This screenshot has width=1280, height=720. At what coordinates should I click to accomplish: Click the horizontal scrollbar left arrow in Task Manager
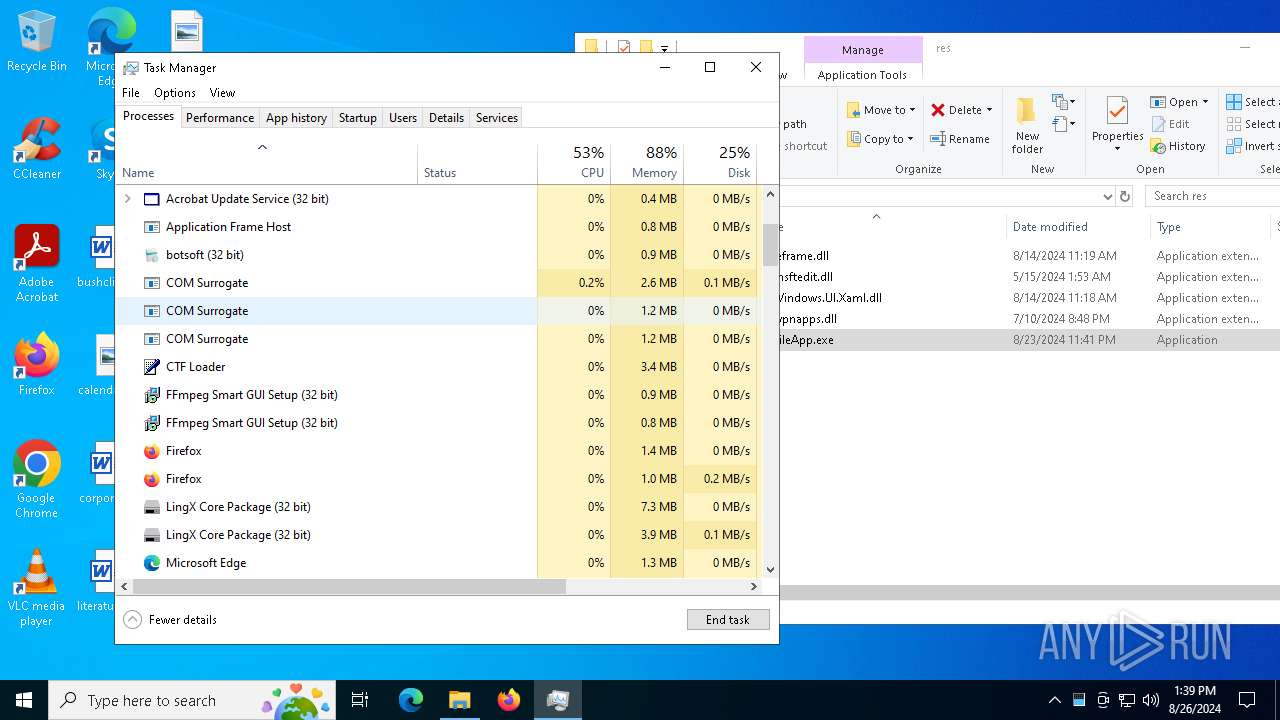coord(125,587)
